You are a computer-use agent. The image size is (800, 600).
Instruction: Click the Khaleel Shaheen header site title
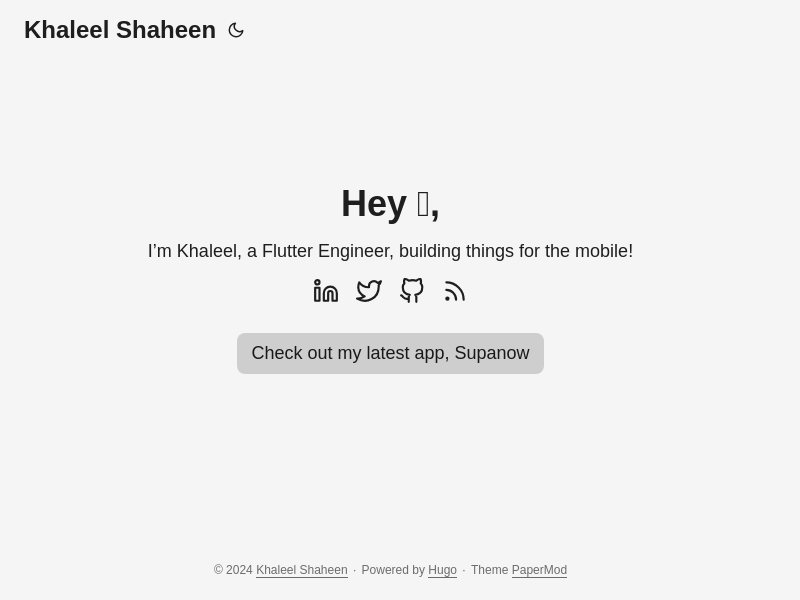pyautogui.click(x=120, y=30)
